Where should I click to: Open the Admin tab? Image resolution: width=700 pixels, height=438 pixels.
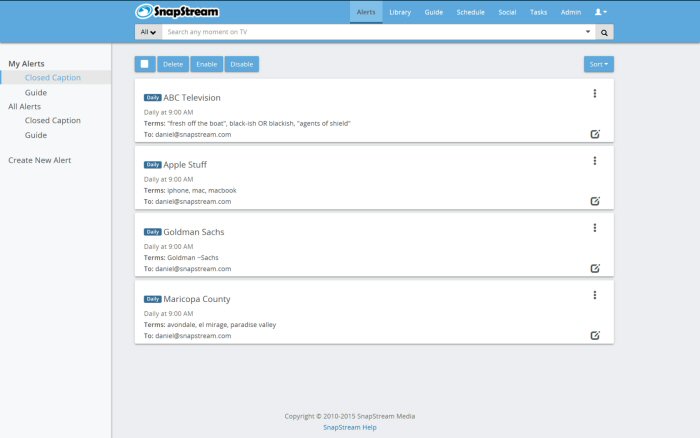pyautogui.click(x=571, y=12)
